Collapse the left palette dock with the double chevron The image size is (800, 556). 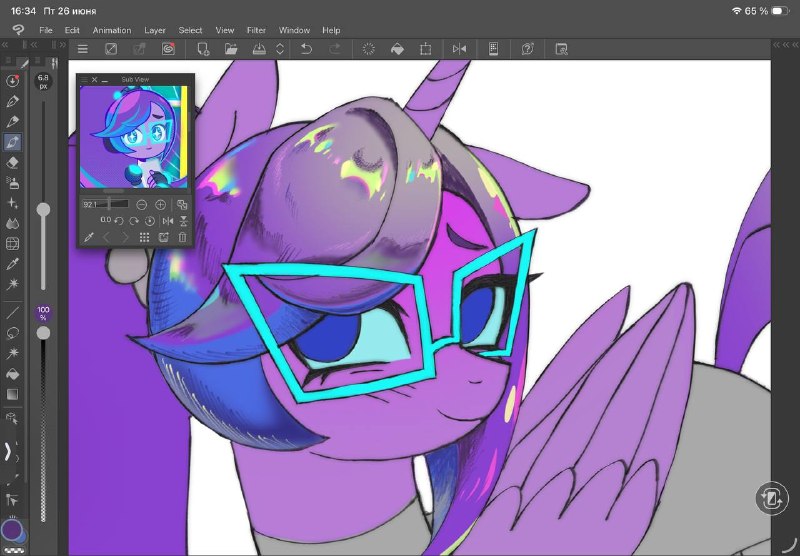click(6, 45)
